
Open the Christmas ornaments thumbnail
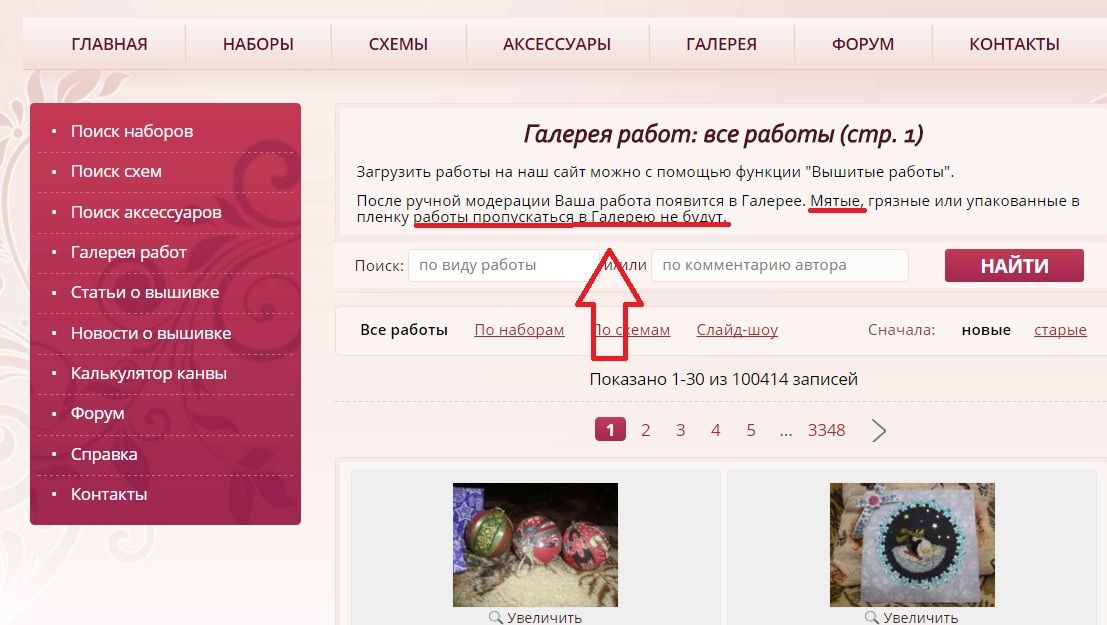tap(535, 544)
